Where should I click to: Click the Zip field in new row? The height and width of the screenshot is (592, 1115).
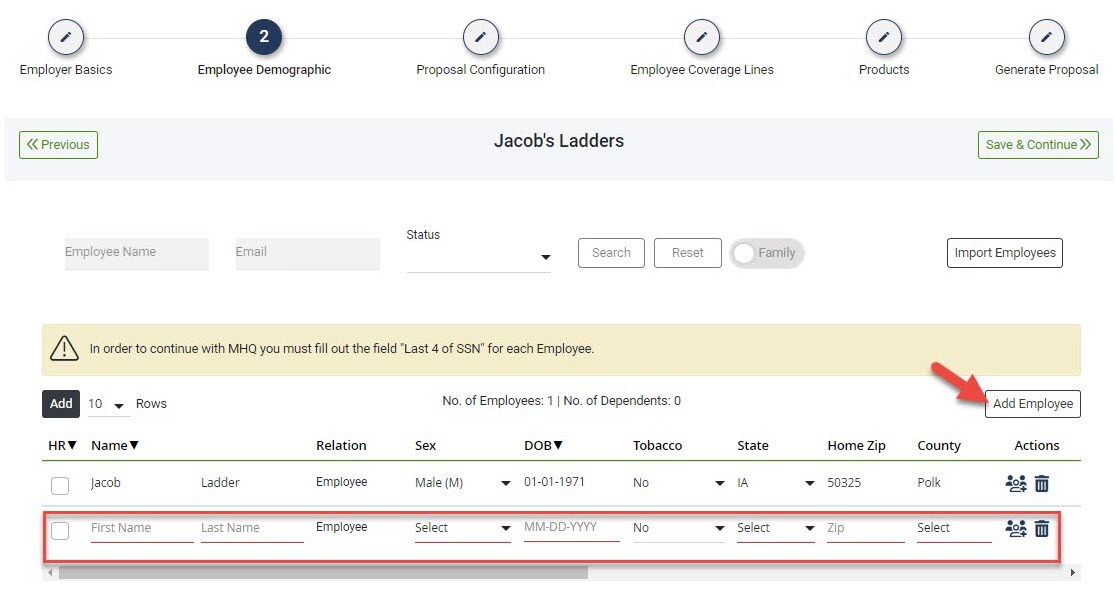(865, 528)
